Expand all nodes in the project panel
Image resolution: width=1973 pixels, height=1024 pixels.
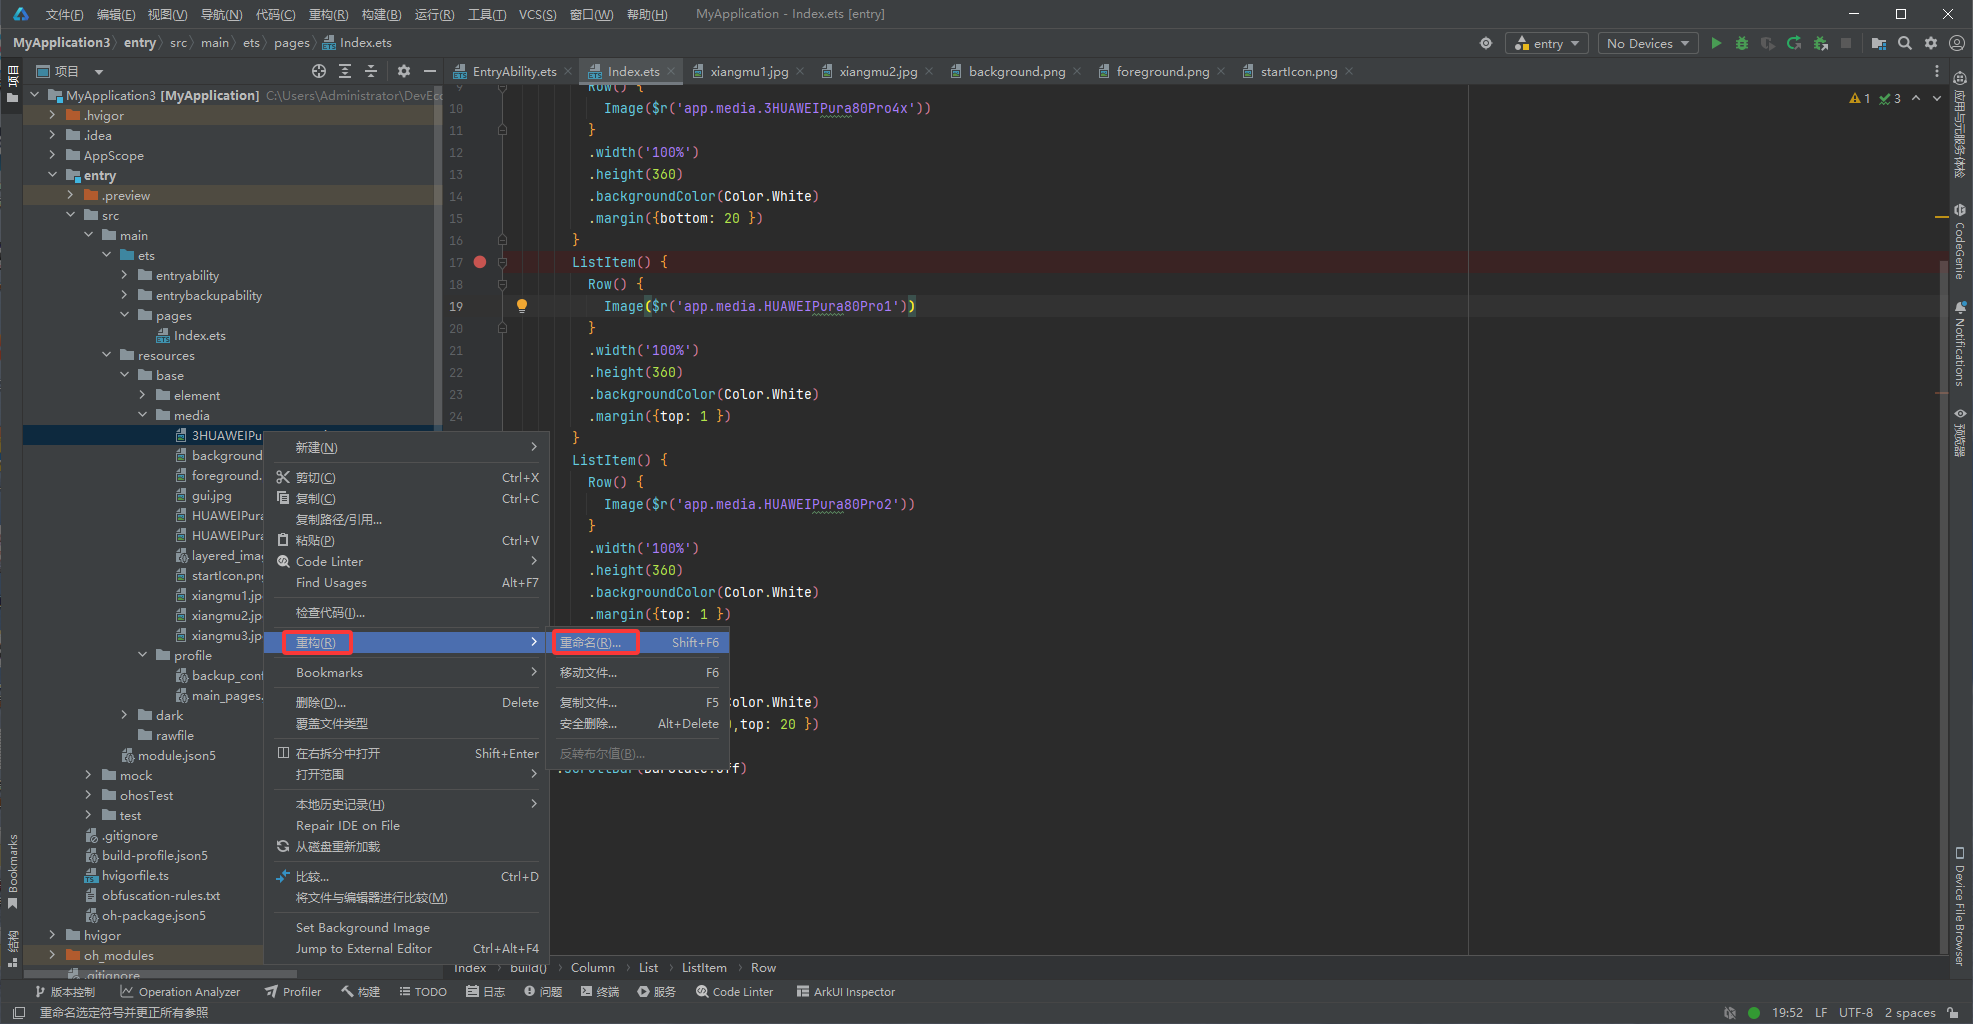(345, 71)
